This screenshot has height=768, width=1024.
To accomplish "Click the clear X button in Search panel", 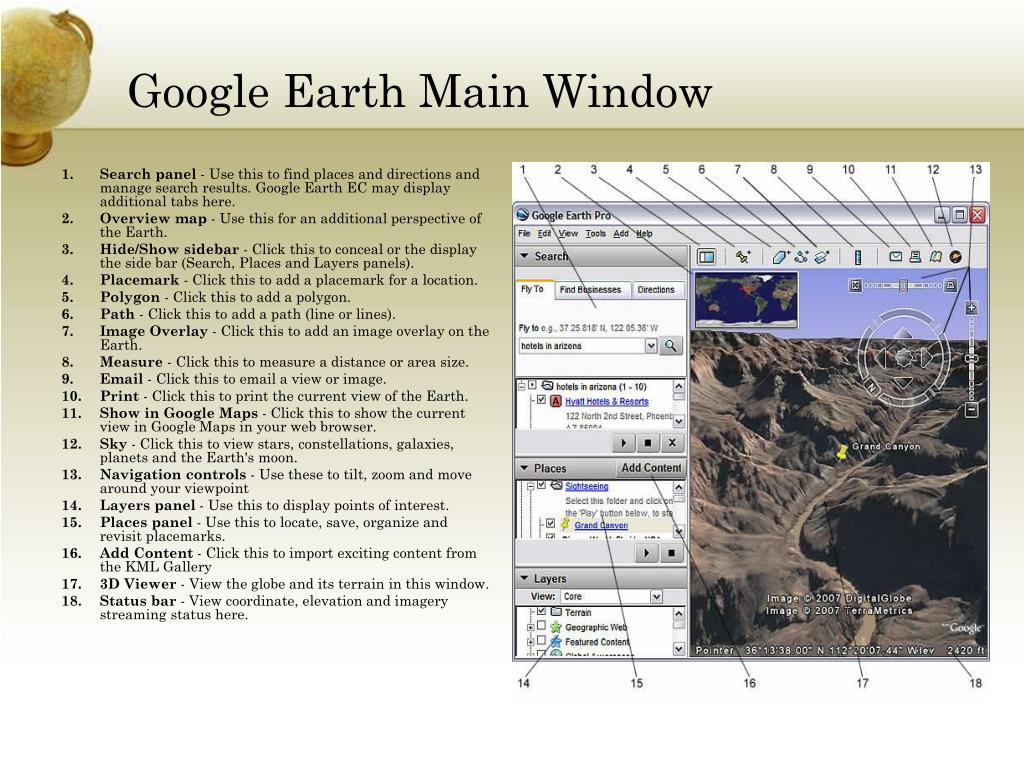I will coord(671,443).
